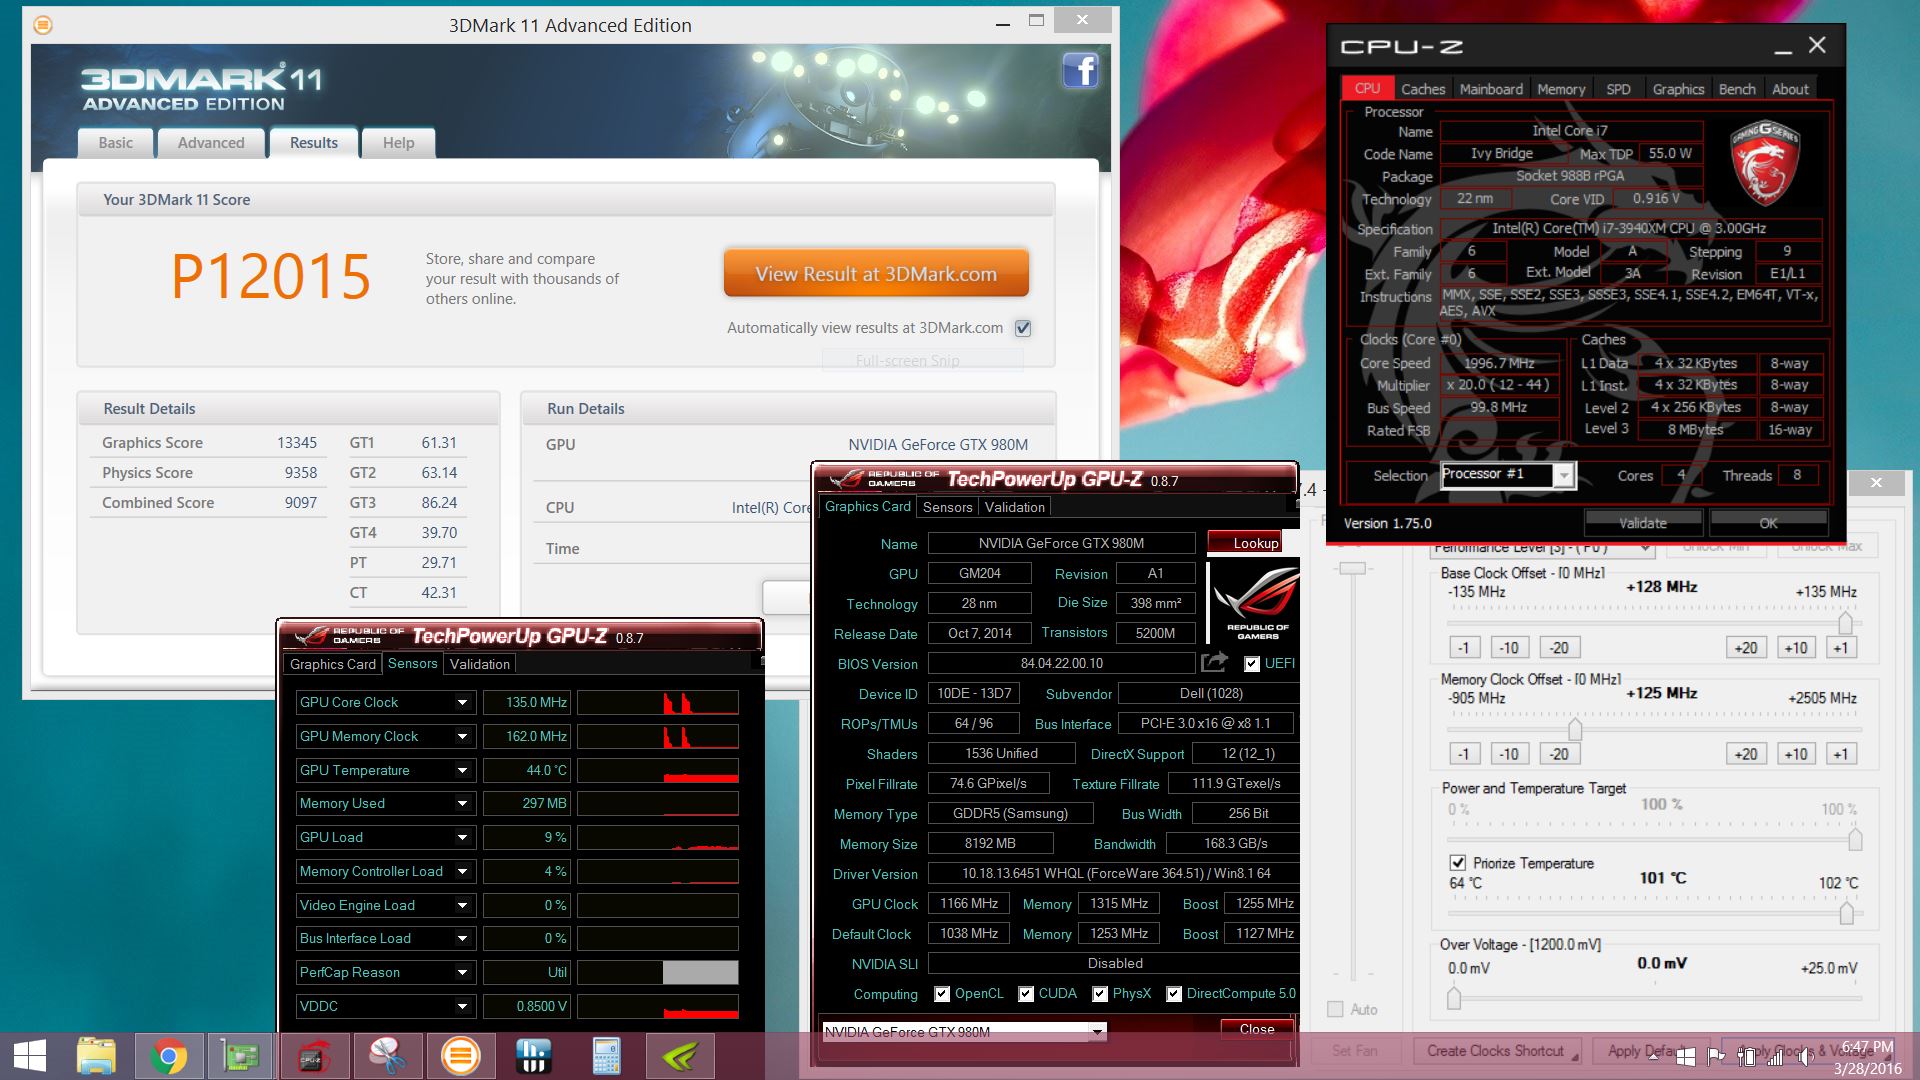This screenshot has width=1920, height=1080.
Task: Expand VDDC sensor dropdown
Action: [462, 1006]
